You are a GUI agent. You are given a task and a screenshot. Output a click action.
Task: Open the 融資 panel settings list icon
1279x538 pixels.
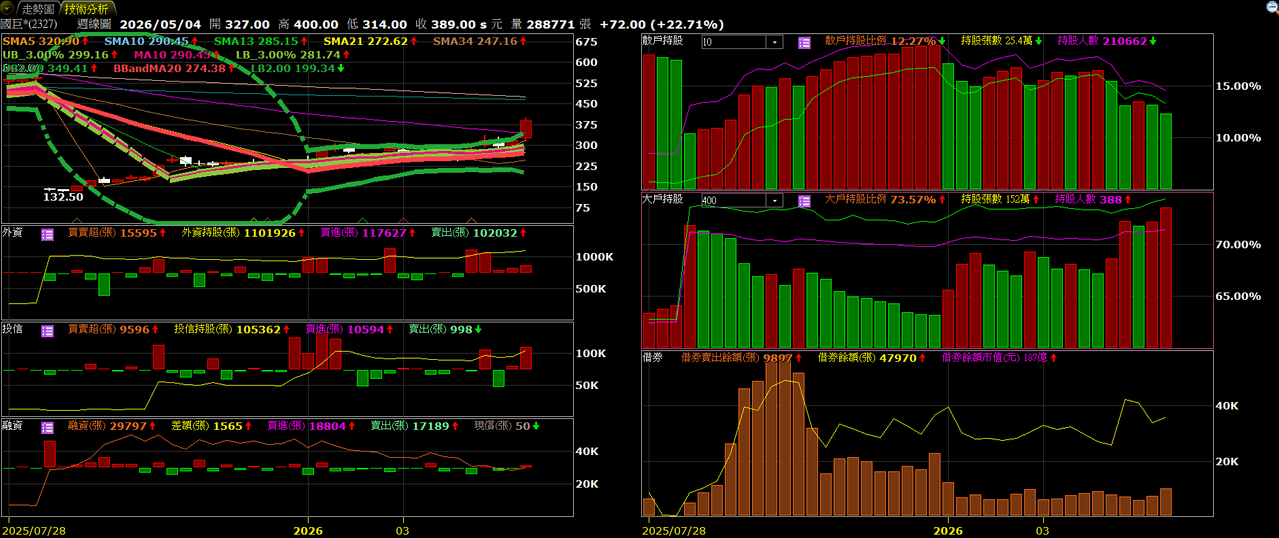(47, 427)
